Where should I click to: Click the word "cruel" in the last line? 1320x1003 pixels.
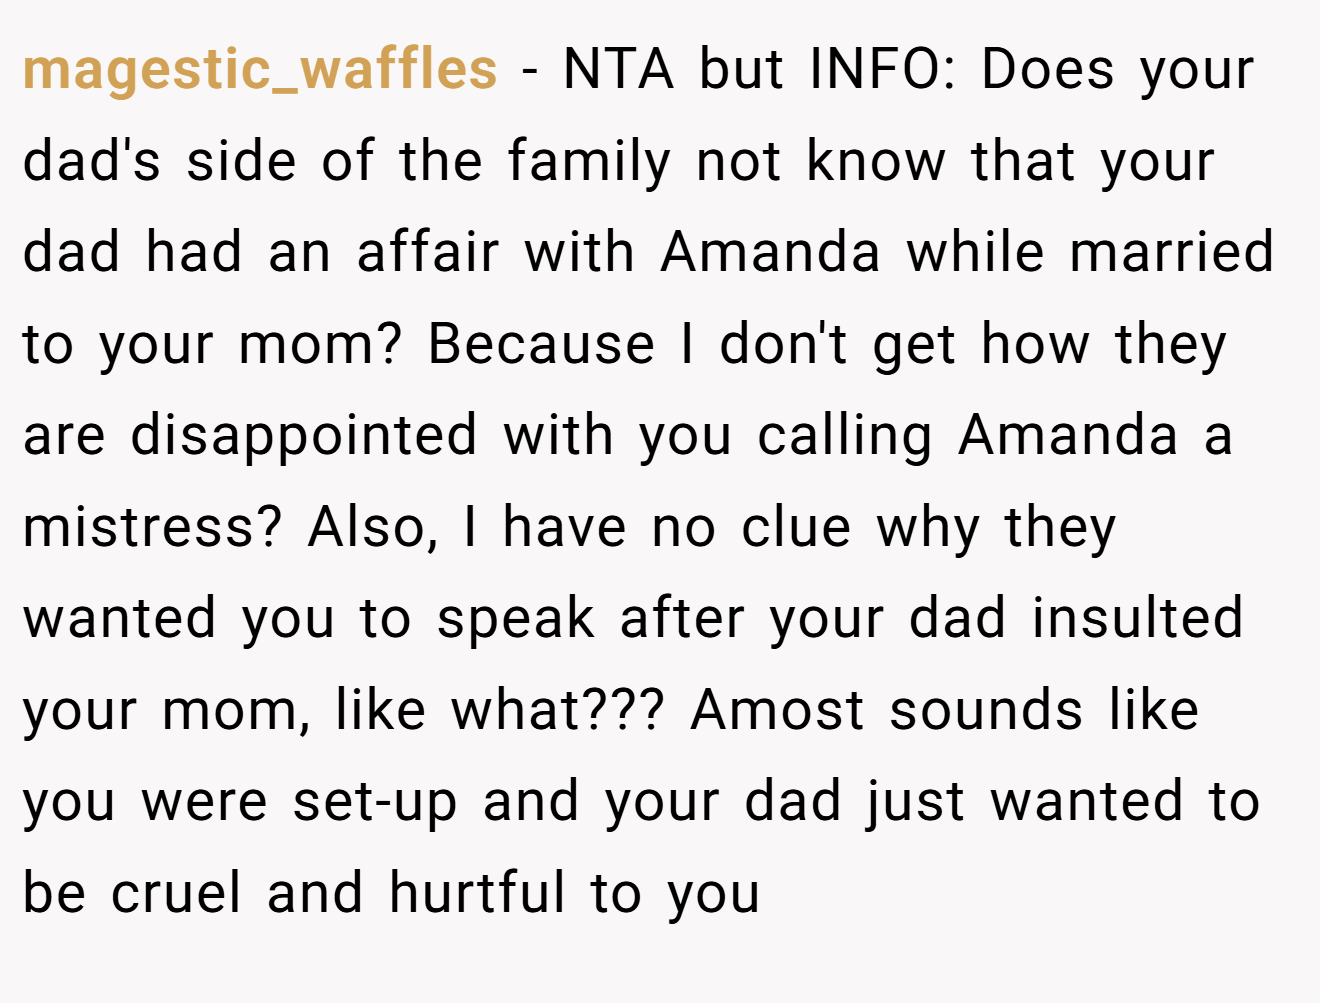click(176, 894)
